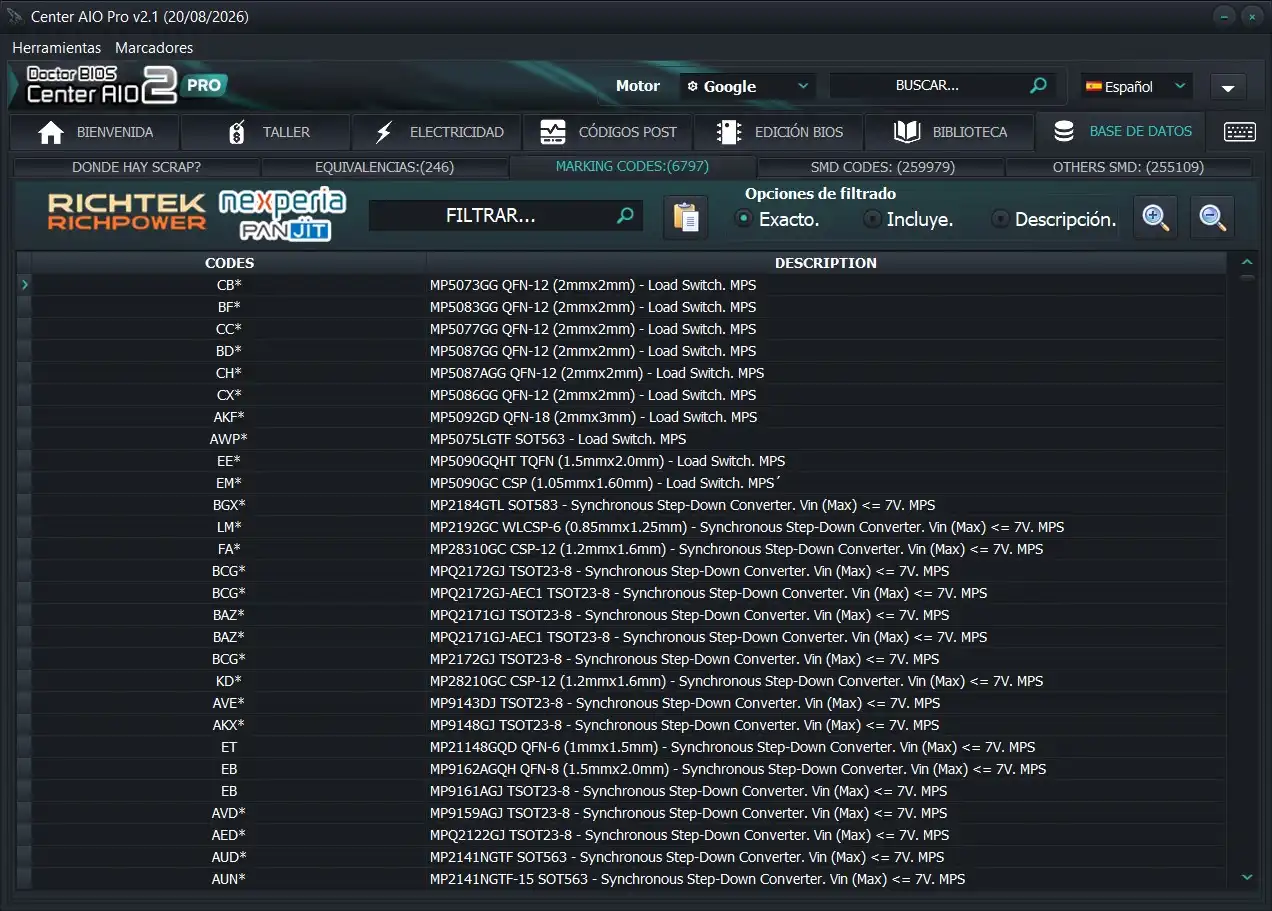Open the Español language dropdown
The width and height of the screenshot is (1272, 911).
point(1136,87)
